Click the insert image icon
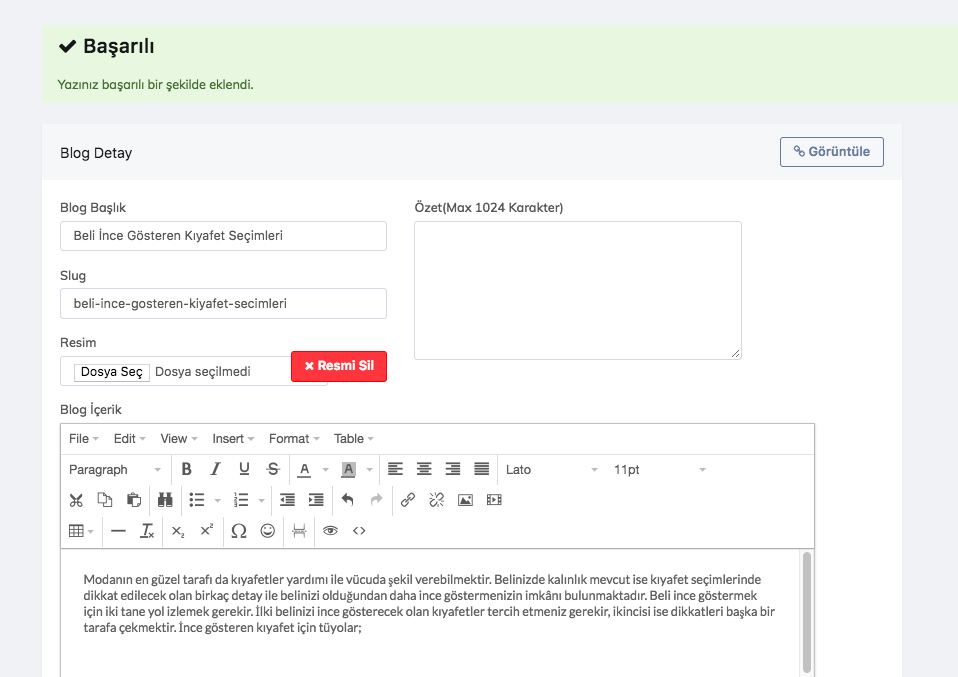Screen dimensions: 958x677 pyautogui.click(x=465, y=500)
